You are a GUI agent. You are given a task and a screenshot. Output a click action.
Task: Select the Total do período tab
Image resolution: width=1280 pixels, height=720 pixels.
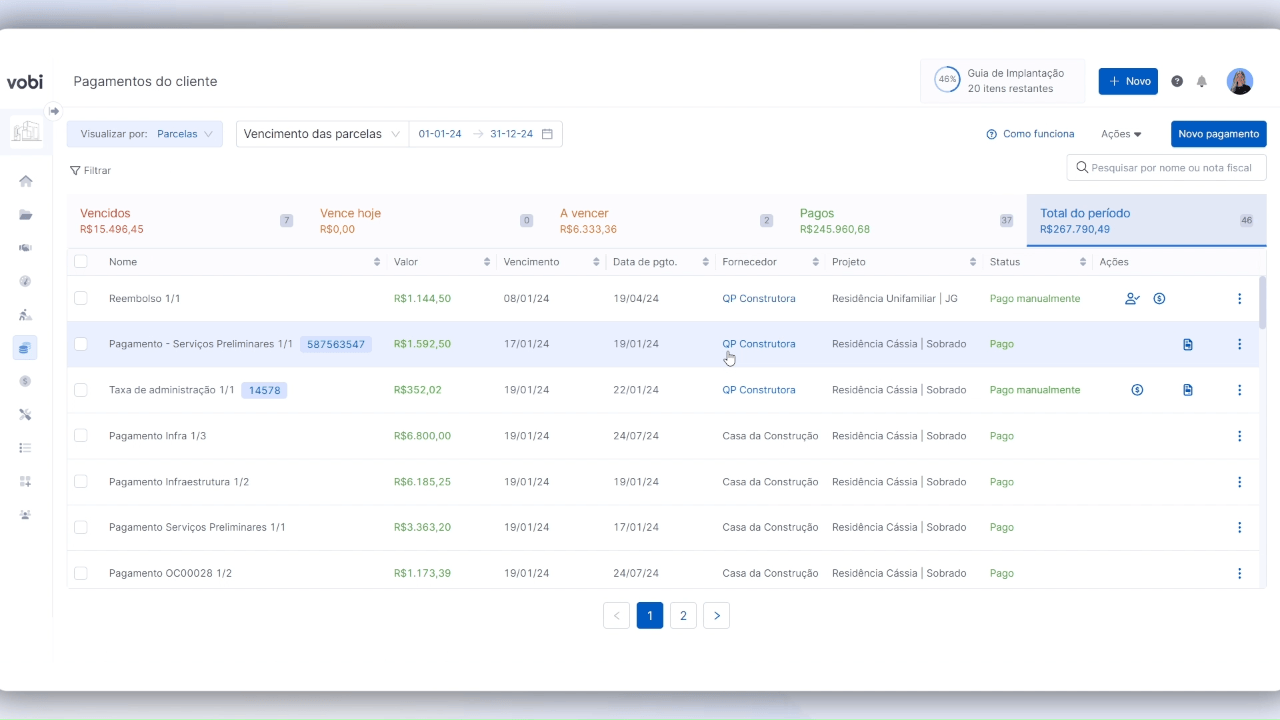pyautogui.click(x=1147, y=221)
